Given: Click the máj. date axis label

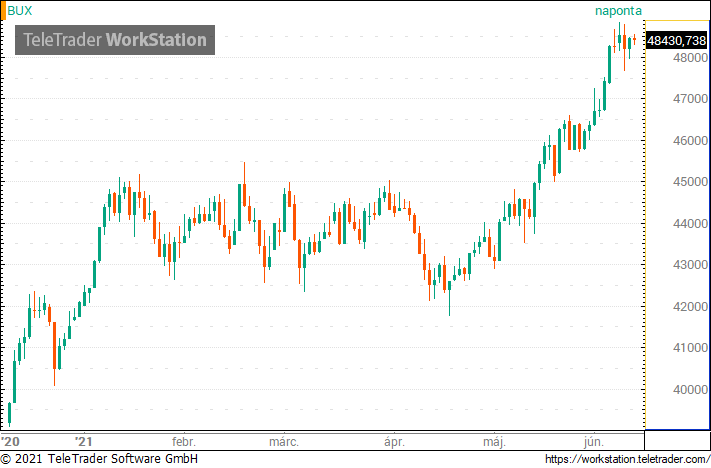Looking at the screenshot, I should pyautogui.click(x=494, y=442).
